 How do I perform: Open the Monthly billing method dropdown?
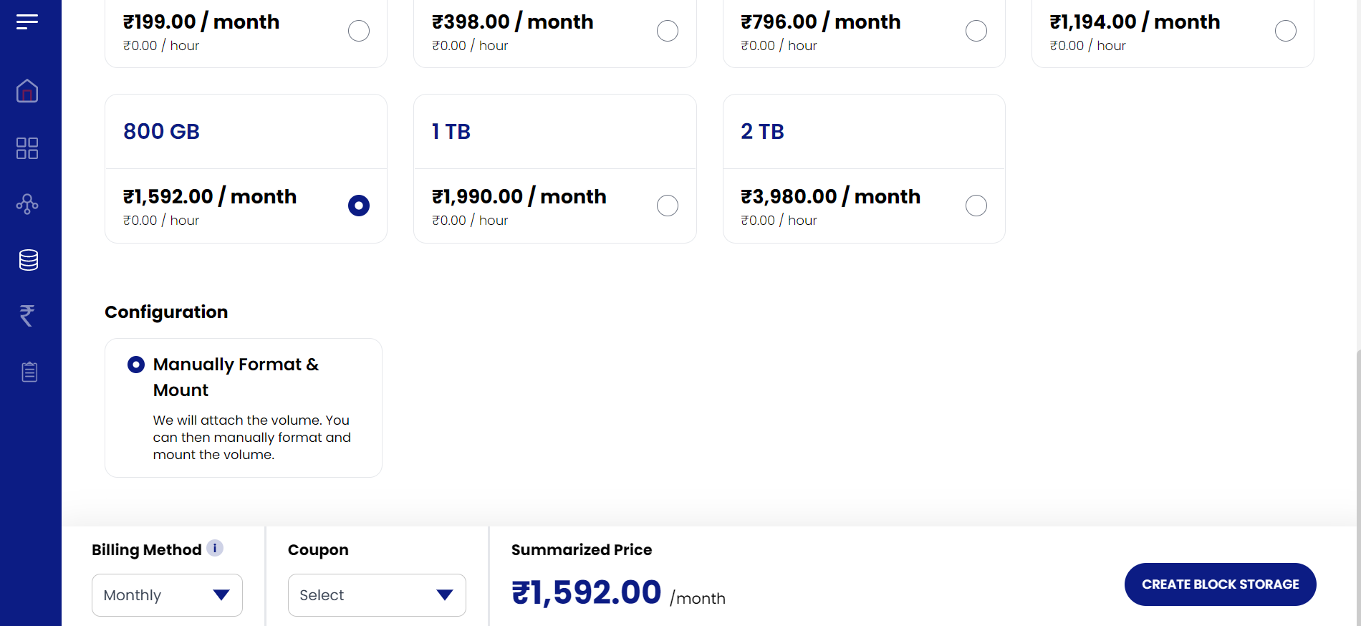point(167,595)
